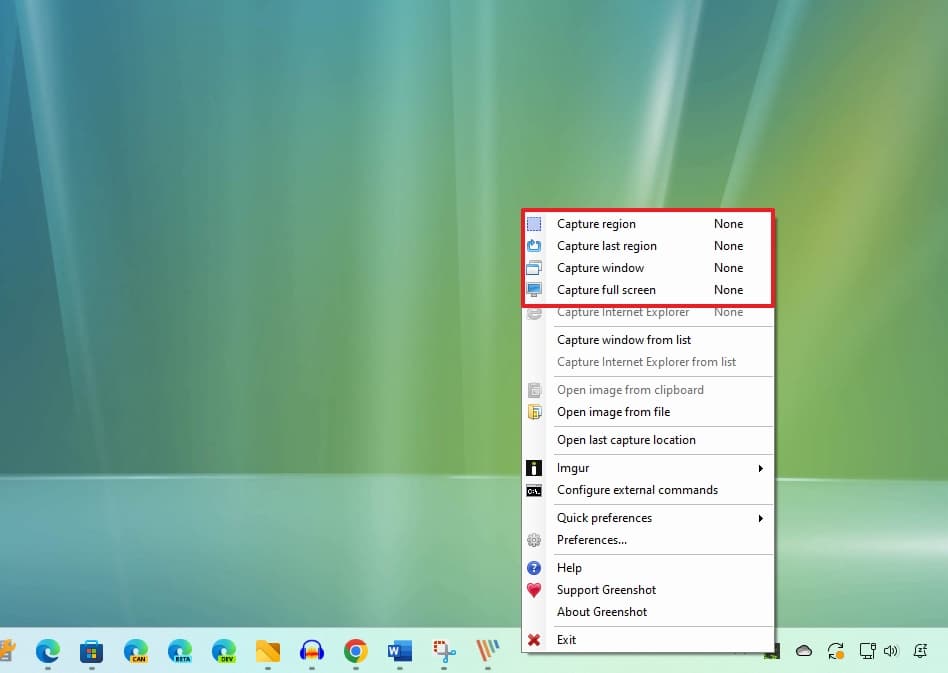The width and height of the screenshot is (948, 673).
Task: Click the Capture region icon
Action: coord(534,224)
